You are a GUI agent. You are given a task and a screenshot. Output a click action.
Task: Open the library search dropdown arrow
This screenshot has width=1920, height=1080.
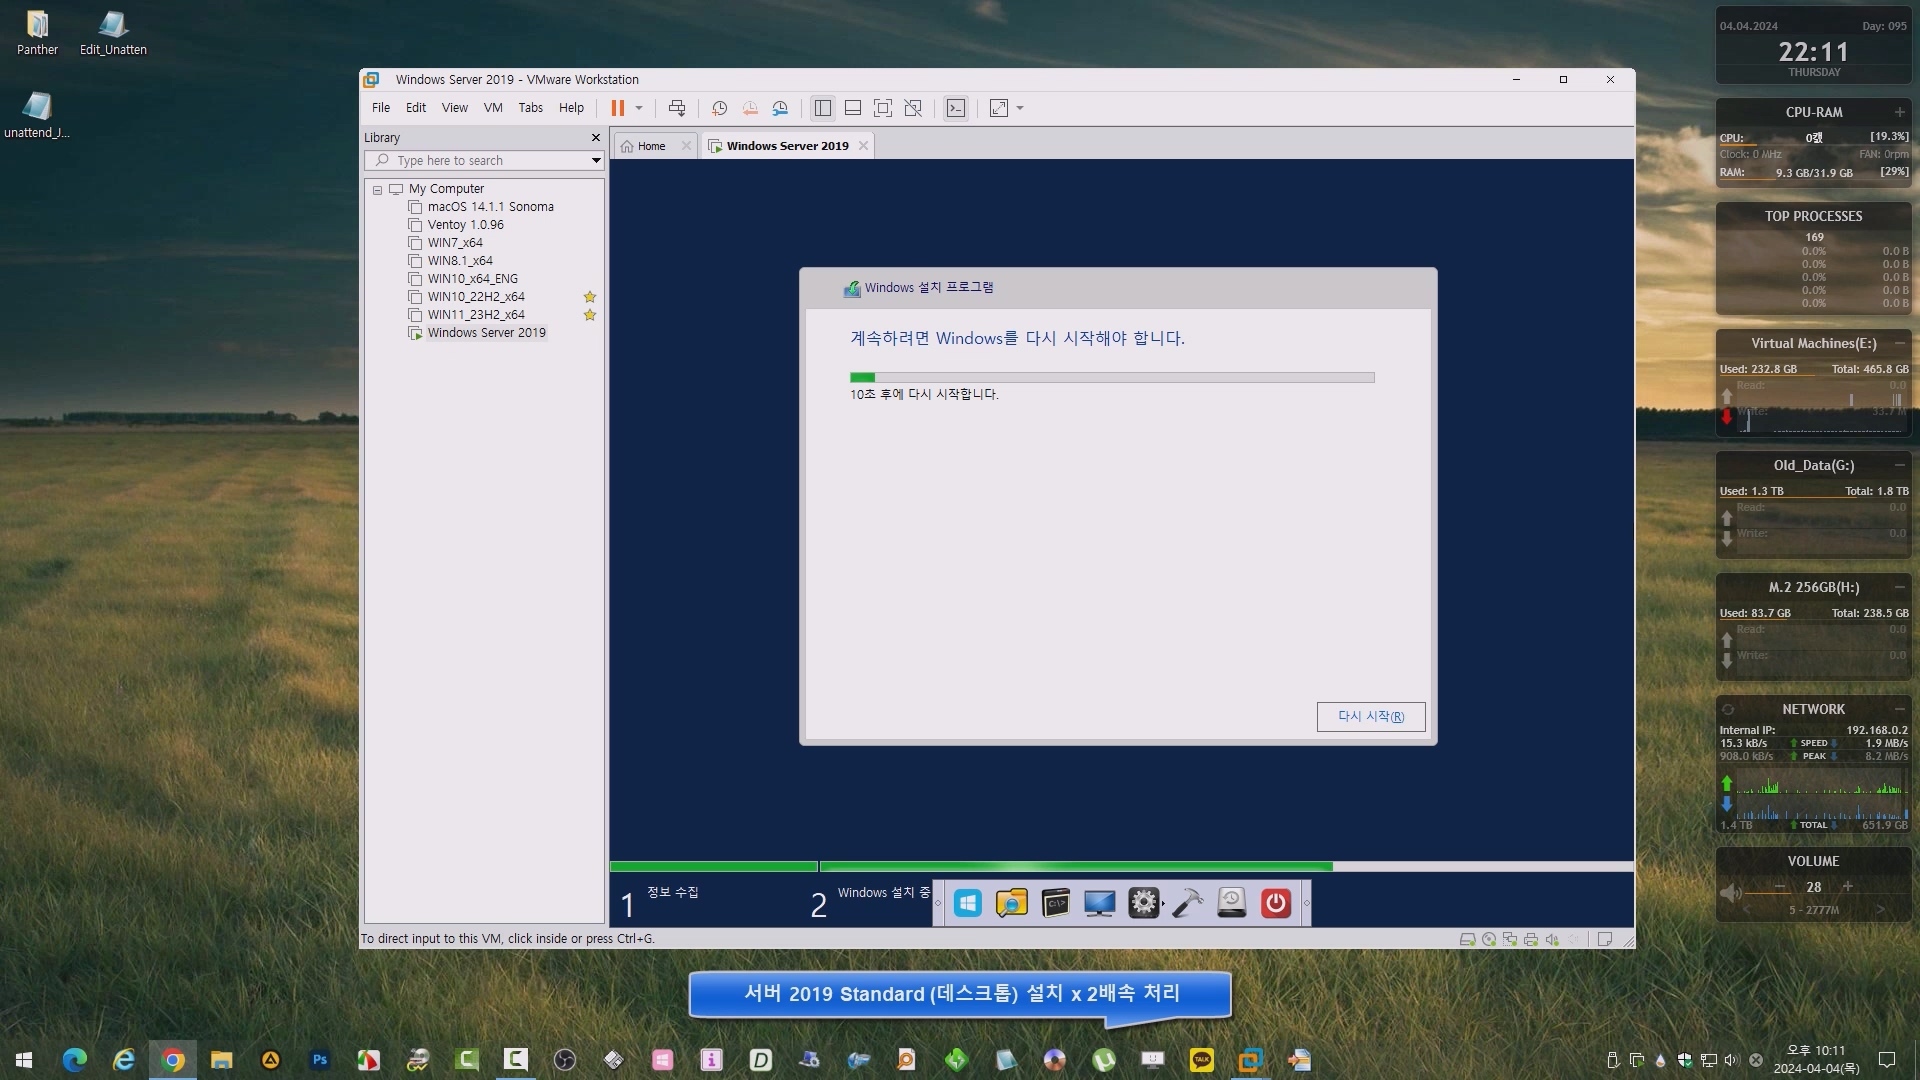596,161
